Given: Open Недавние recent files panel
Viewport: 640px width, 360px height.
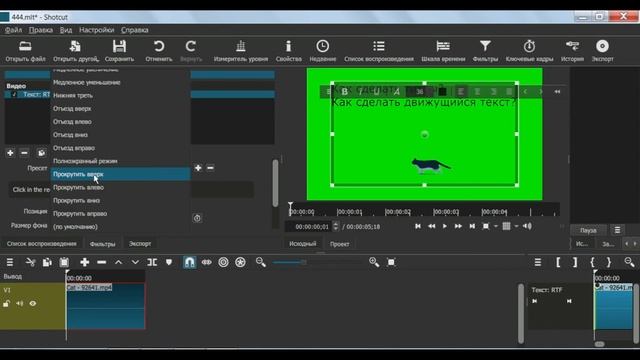Looking at the screenshot, I should [322, 51].
